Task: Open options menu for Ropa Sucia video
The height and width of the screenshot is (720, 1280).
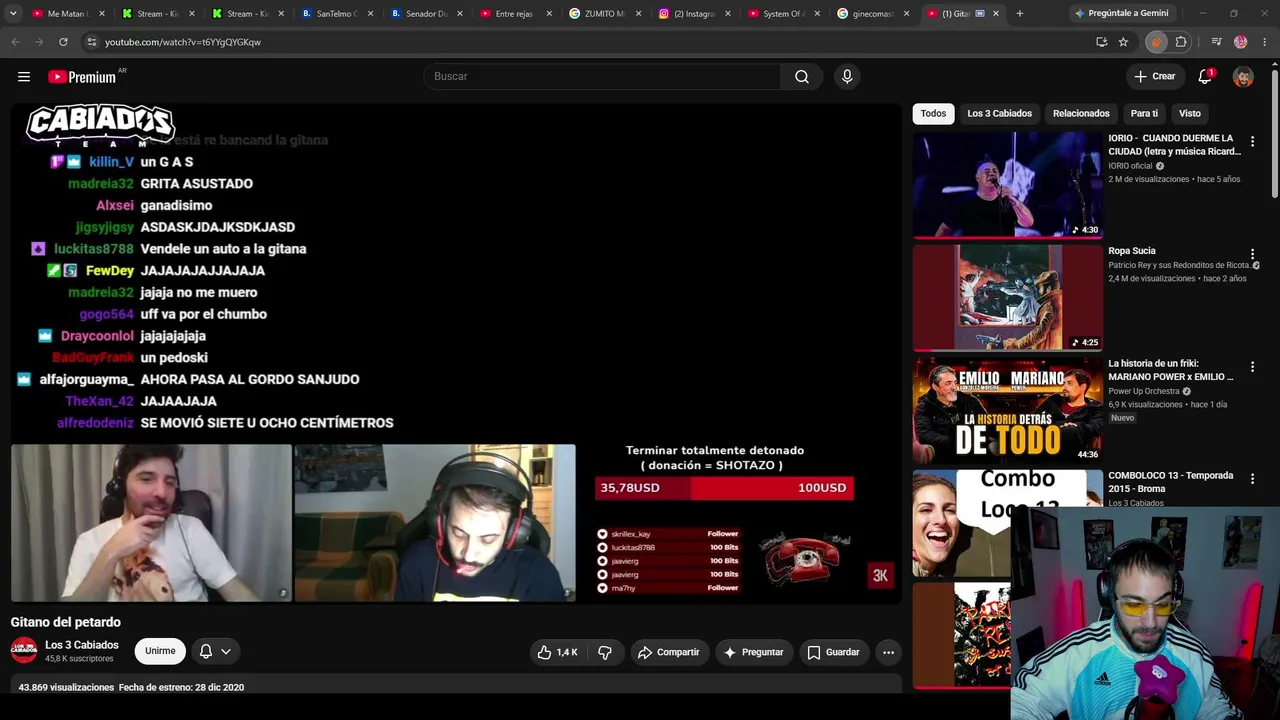Action: coord(1252,255)
